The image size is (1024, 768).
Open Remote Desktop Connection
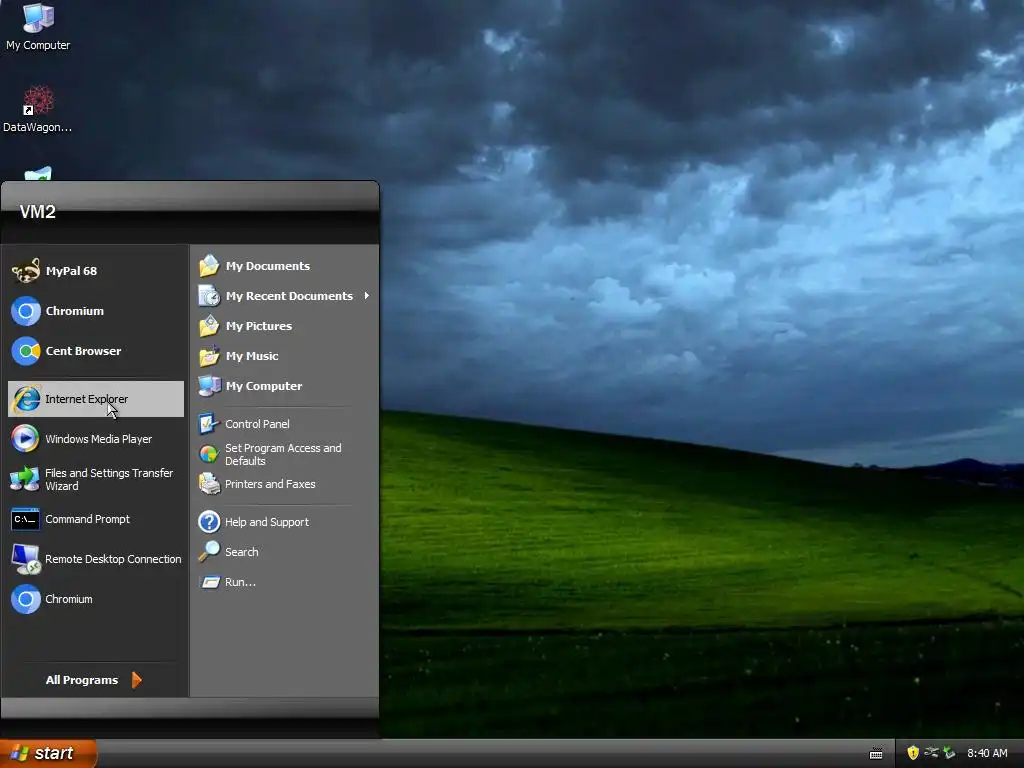coord(96,559)
